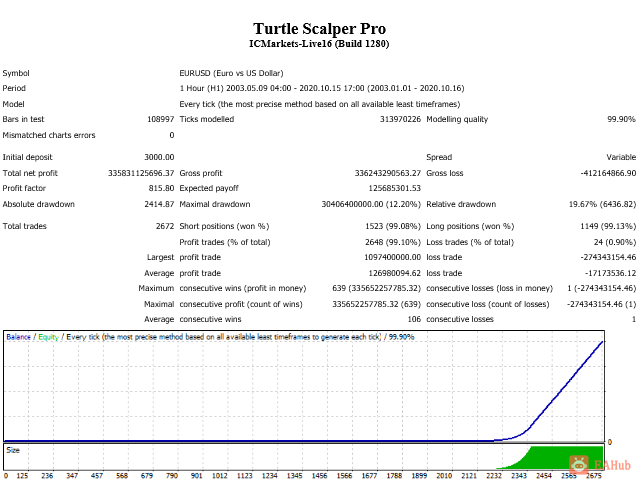The height and width of the screenshot is (480, 640).
Task: Click the Turtle Scalper Pro title
Action: pyautogui.click(x=319, y=29)
